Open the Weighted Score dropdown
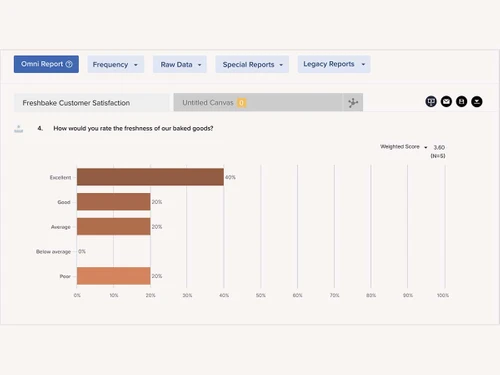 click(404, 147)
